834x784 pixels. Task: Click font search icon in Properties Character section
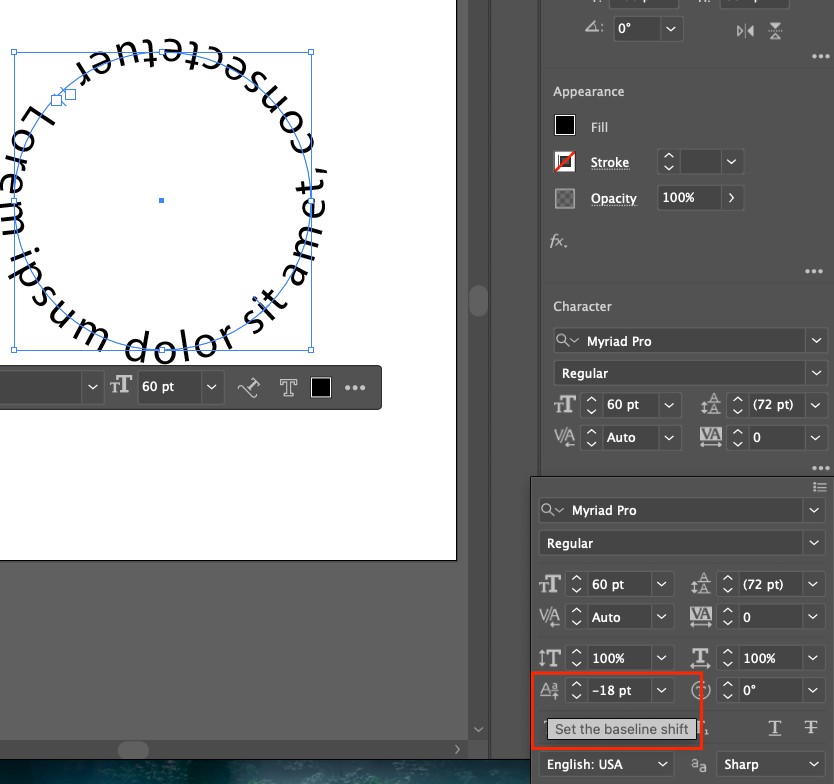(566, 340)
